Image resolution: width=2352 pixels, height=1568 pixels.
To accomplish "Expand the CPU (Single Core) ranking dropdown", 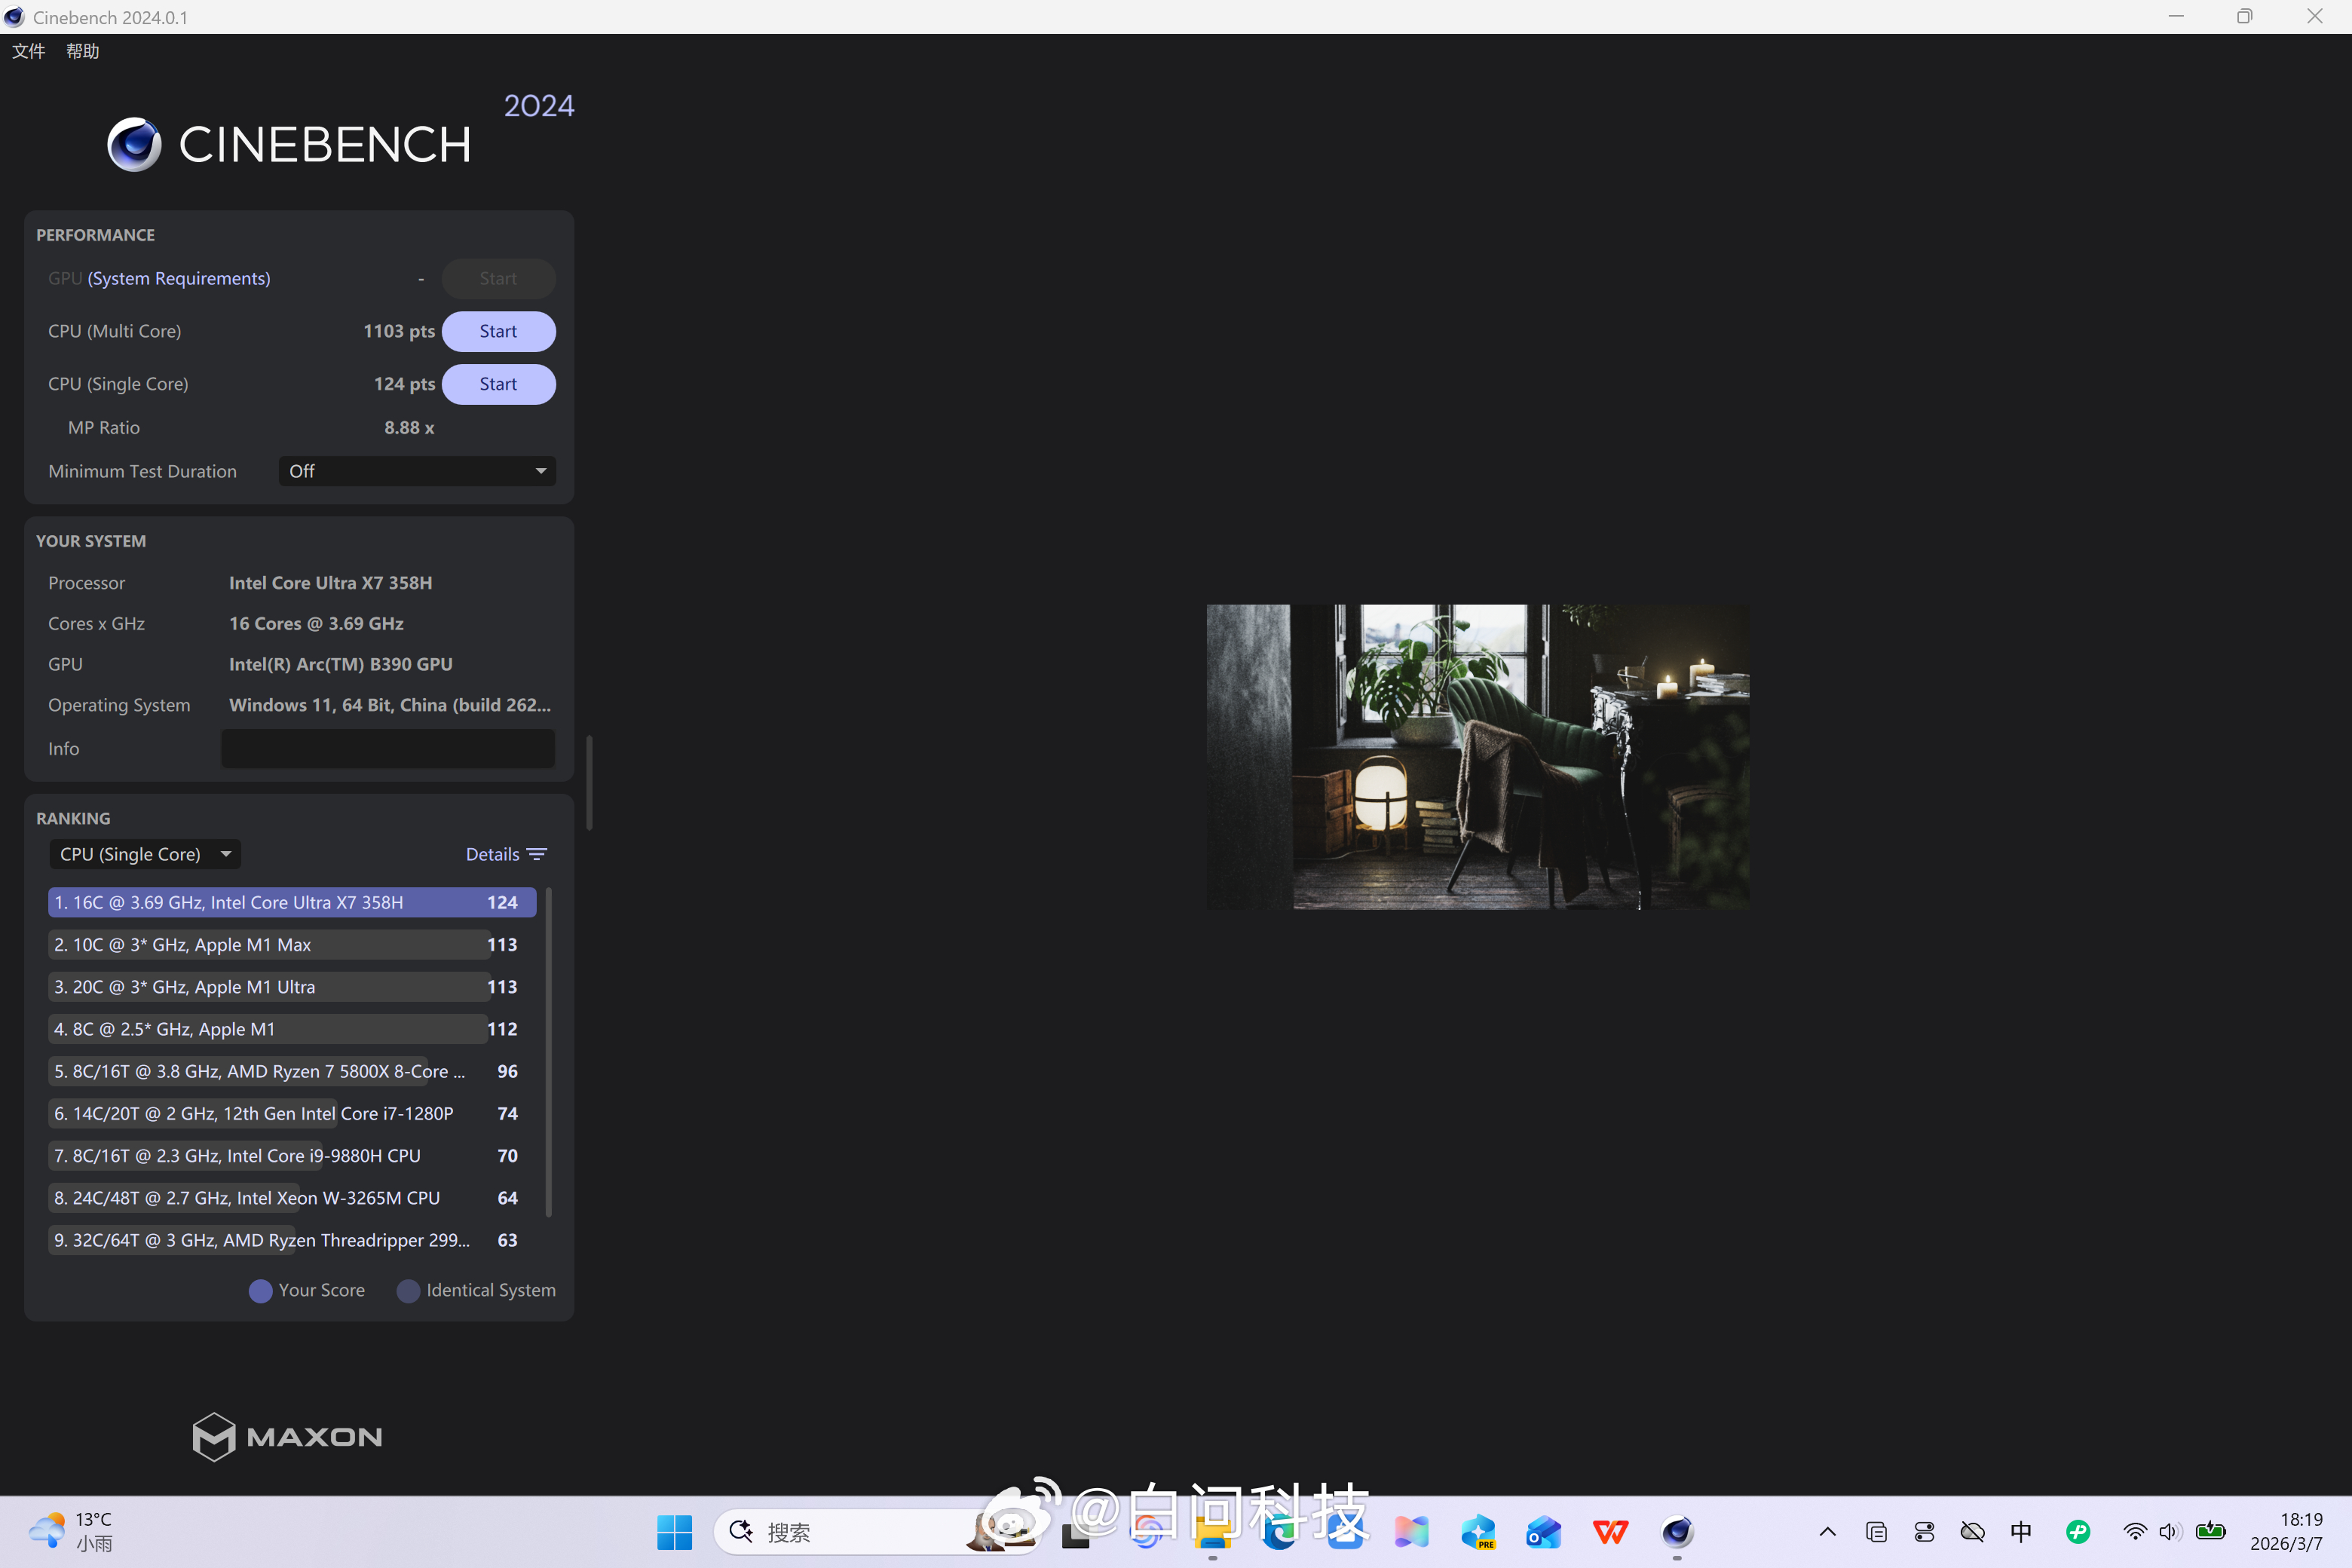I will click(145, 854).
